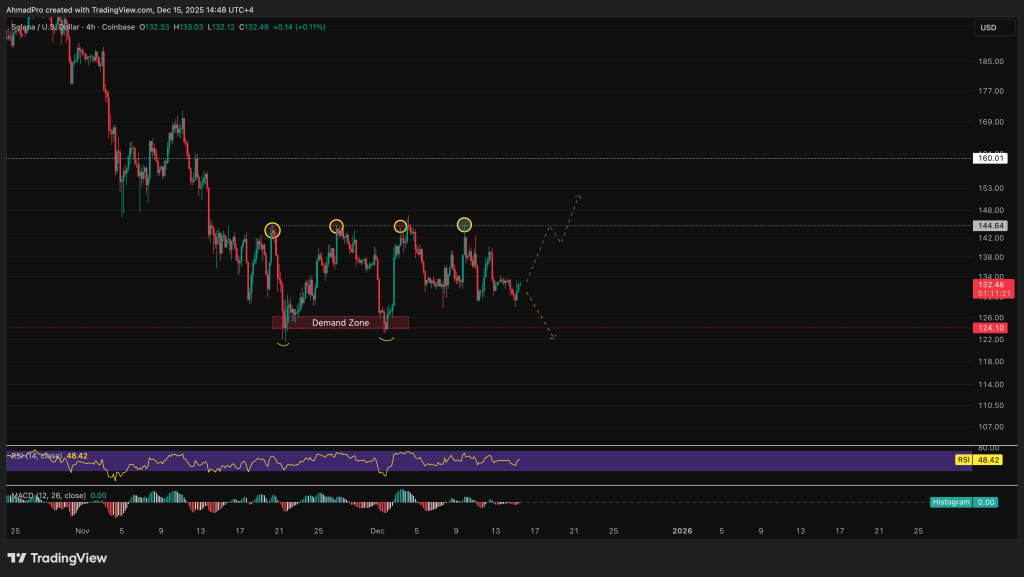Click the MACD indicator legend label

coord(46,495)
